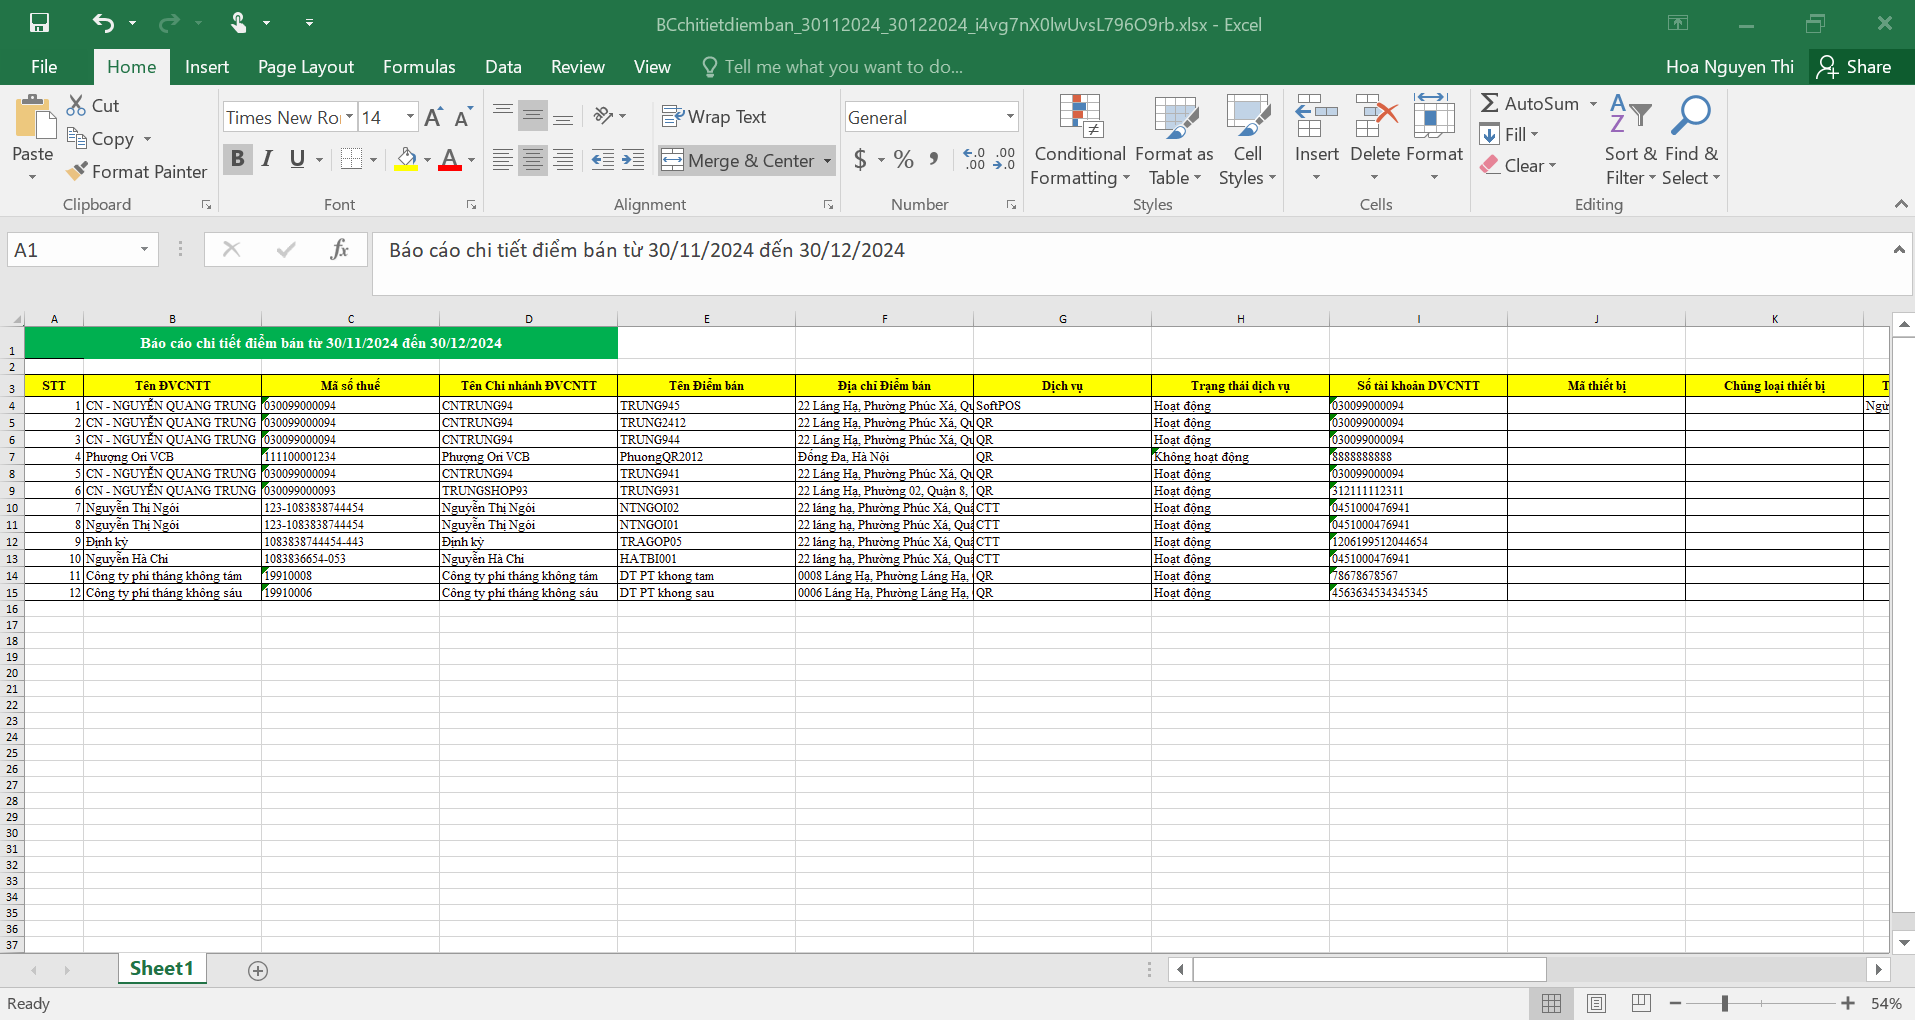Viewport: 1915px width, 1020px height.
Task: Switch to Page Break Preview icon
Action: [x=1641, y=1003]
